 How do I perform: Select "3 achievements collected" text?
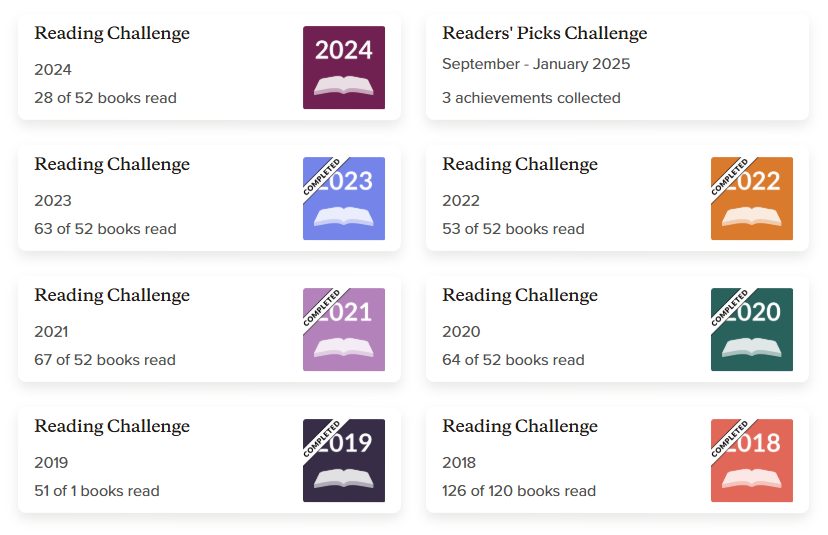tap(531, 98)
